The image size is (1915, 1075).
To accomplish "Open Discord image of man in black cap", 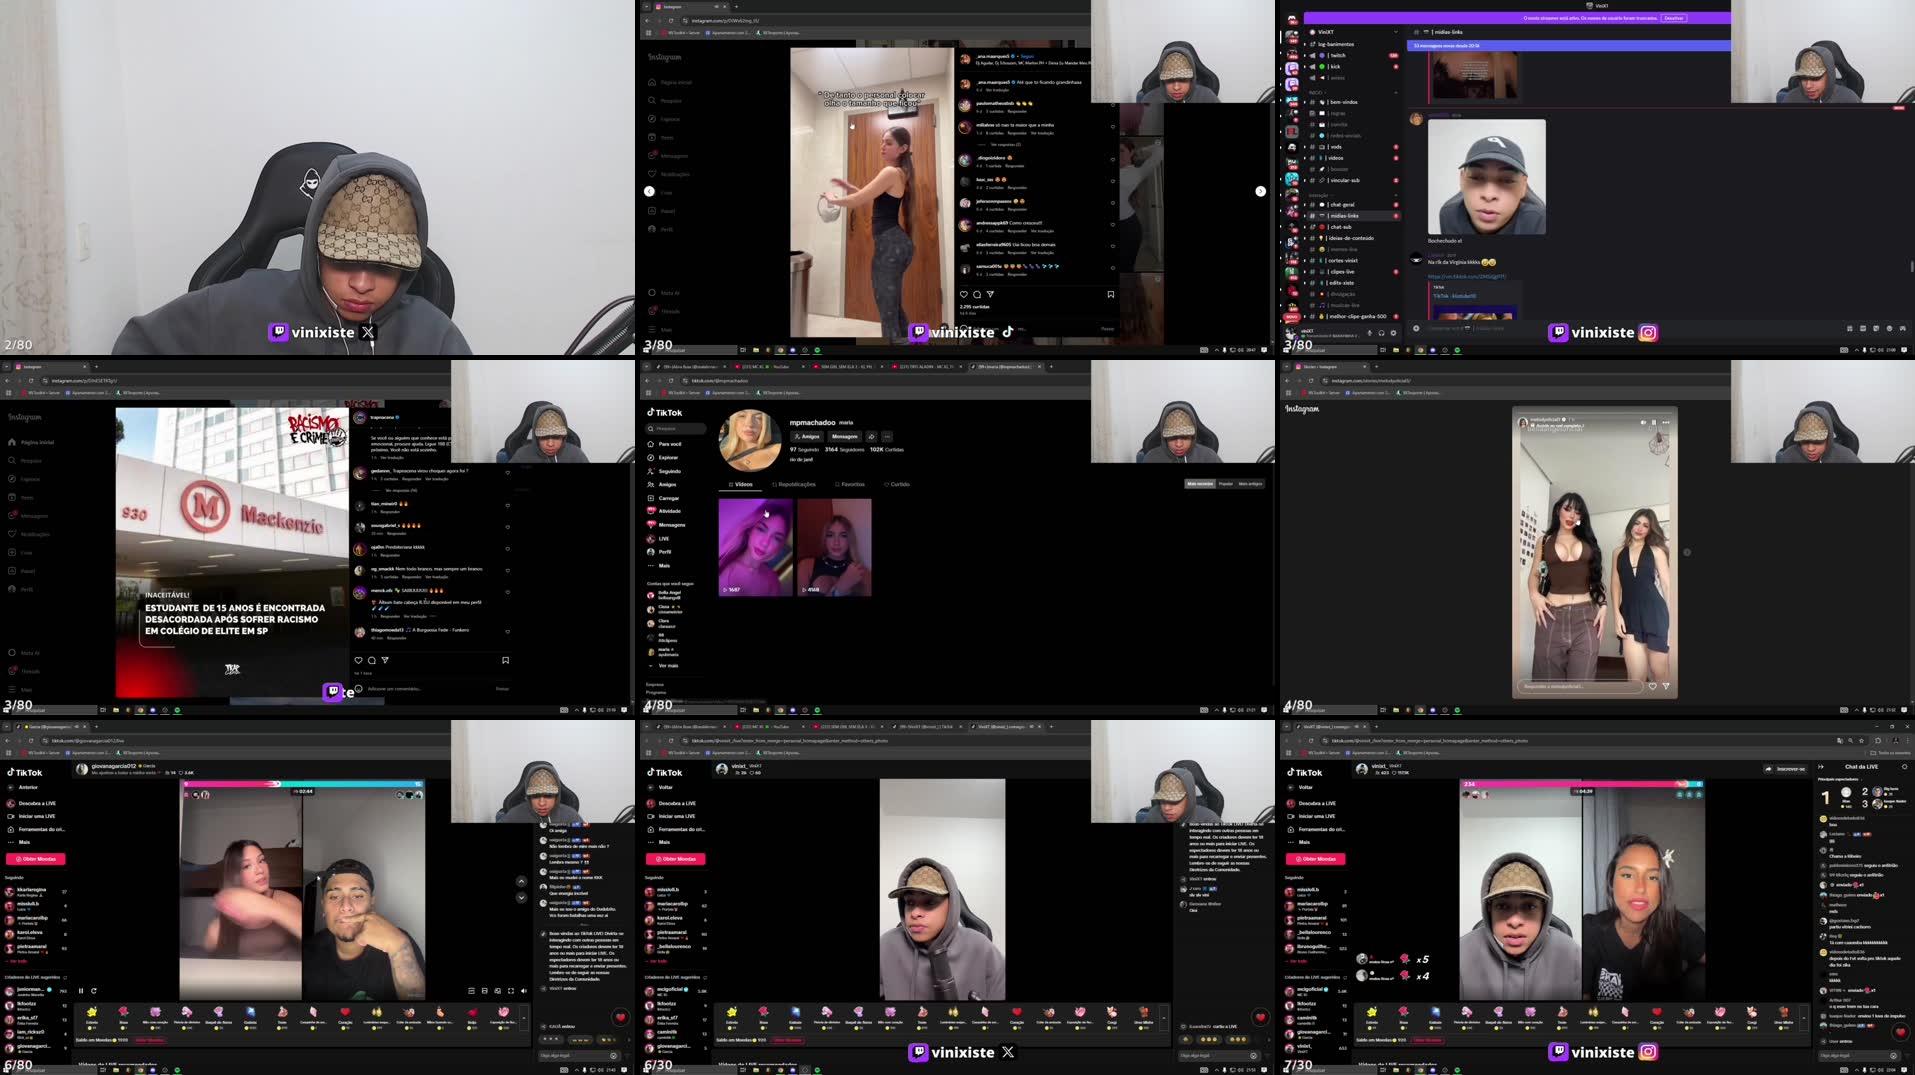I will (x=1486, y=177).
